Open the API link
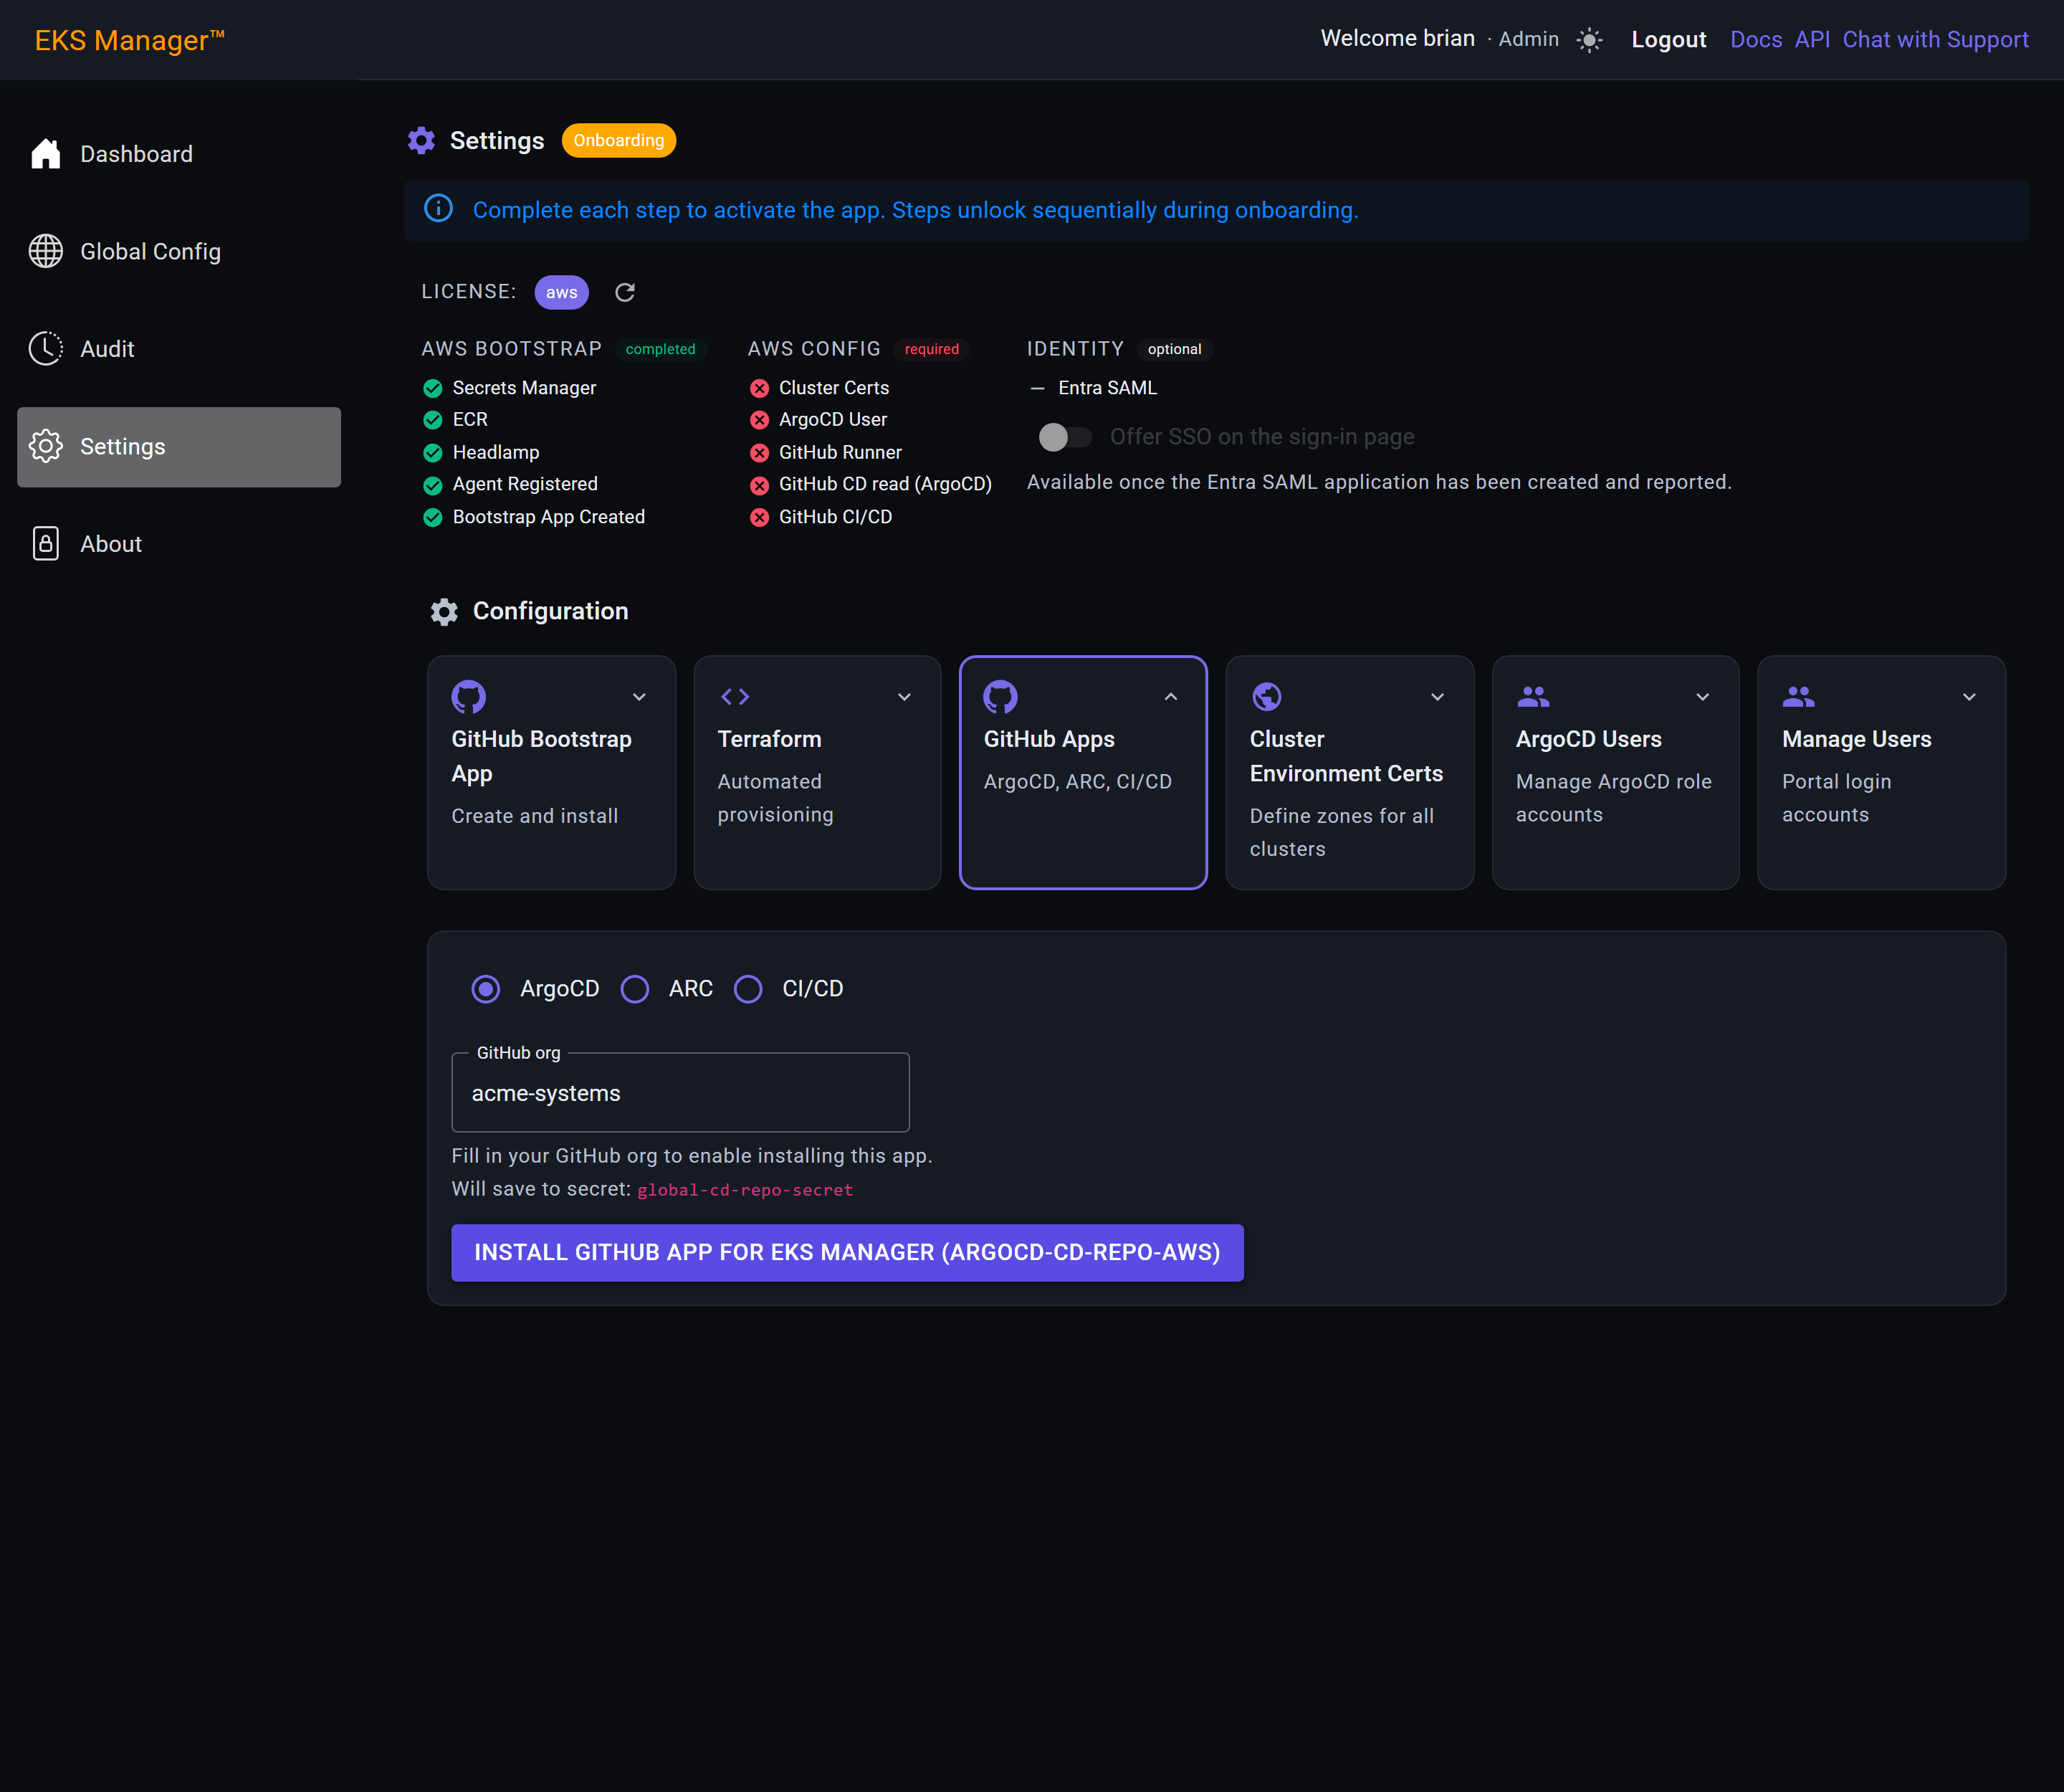The width and height of the screenshot is (2064, 1792). (1812, 40)
